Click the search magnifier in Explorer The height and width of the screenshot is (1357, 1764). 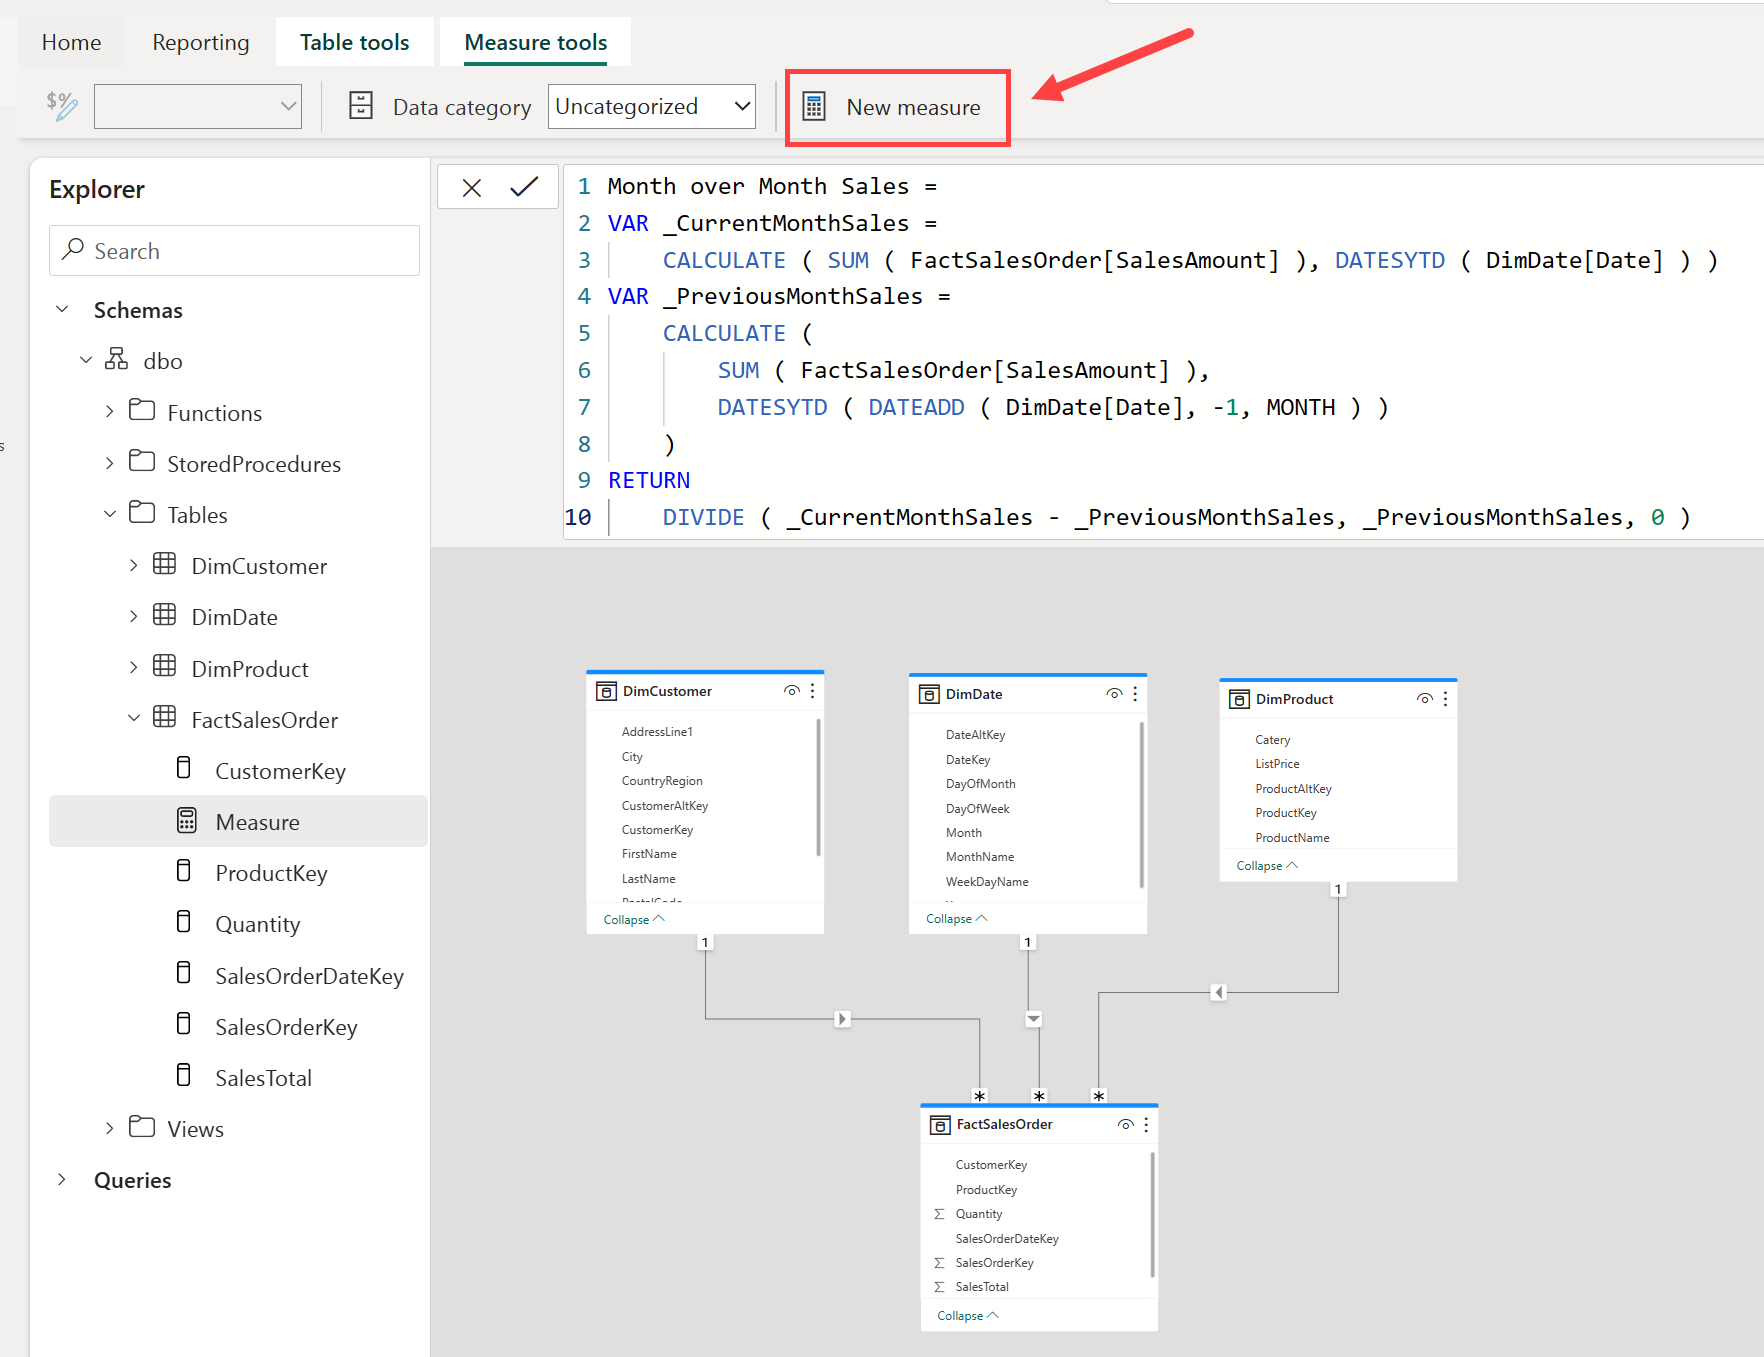pyautogui.click(x=73, y=250)
